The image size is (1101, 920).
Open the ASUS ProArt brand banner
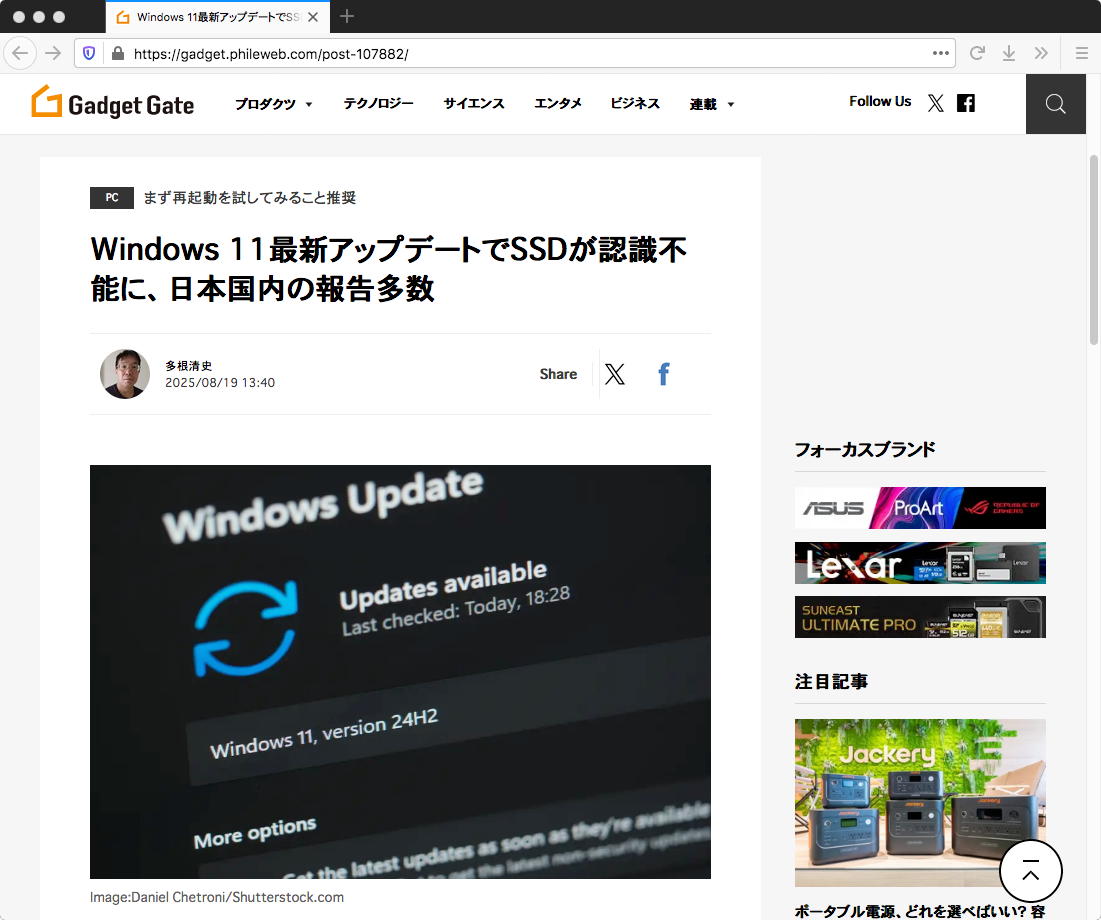click(x=920, y=508)
